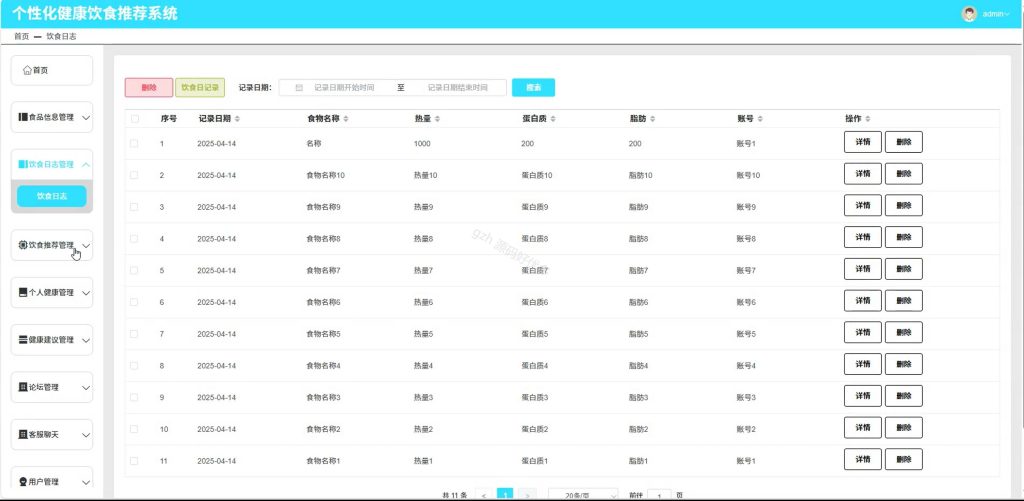The height and width of the screenshot is (501, 1024).
Task: Click 首页 in the breadcrumb
Action: tap(22, 37)
